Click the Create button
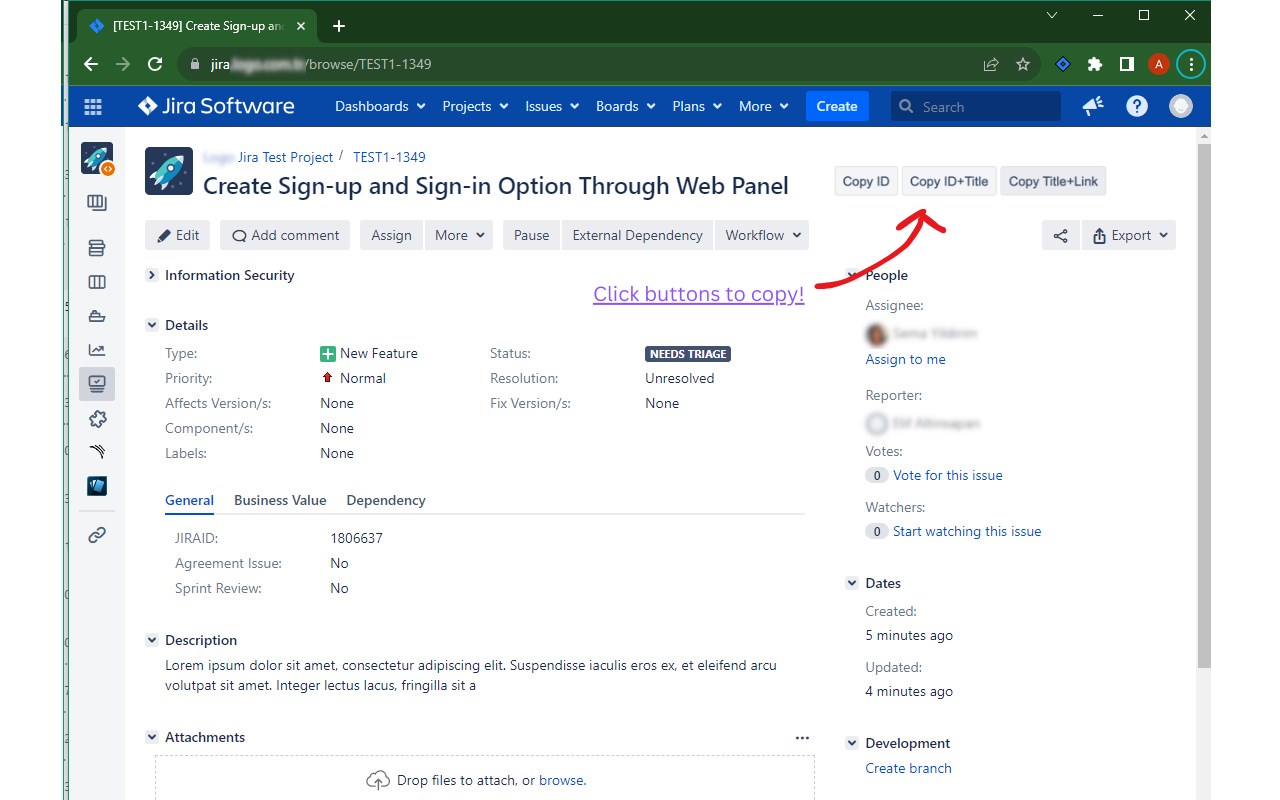 (837, 106)
